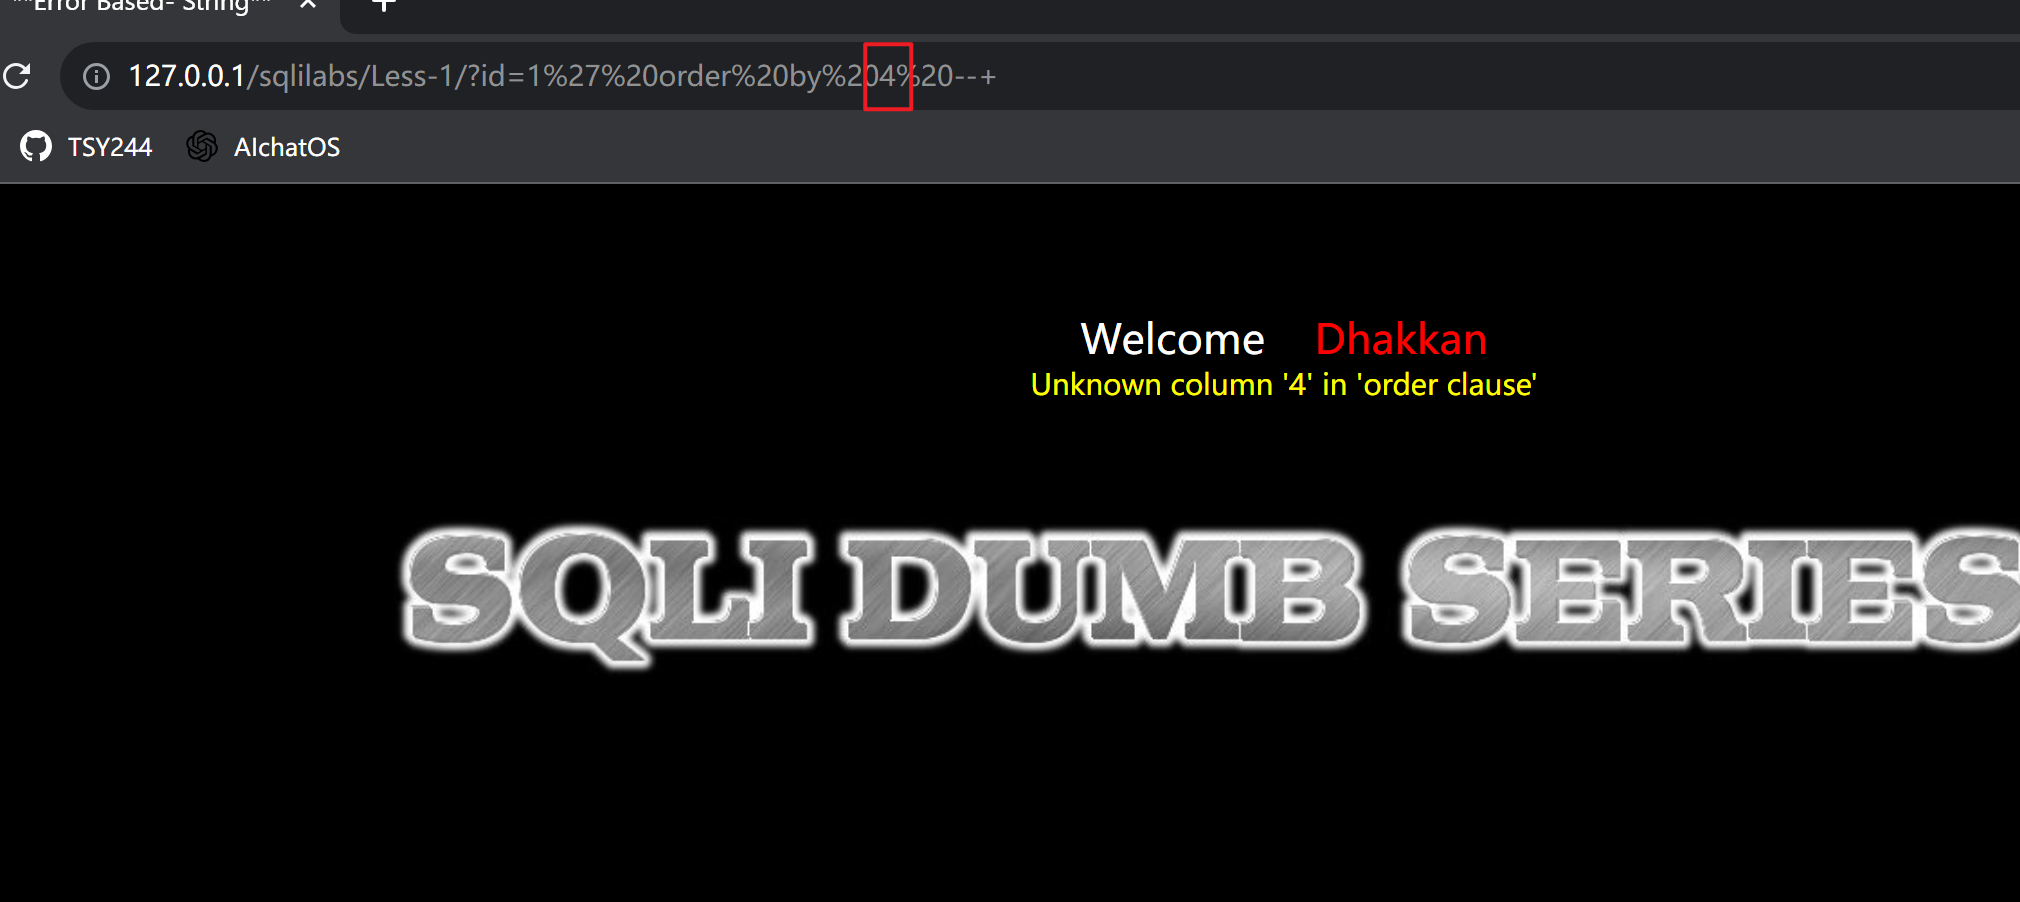This screenshot has width=2020, height=902.
Task: Open the TSY244 GitHub bookmark icon
Action: [x=36, y=147]
